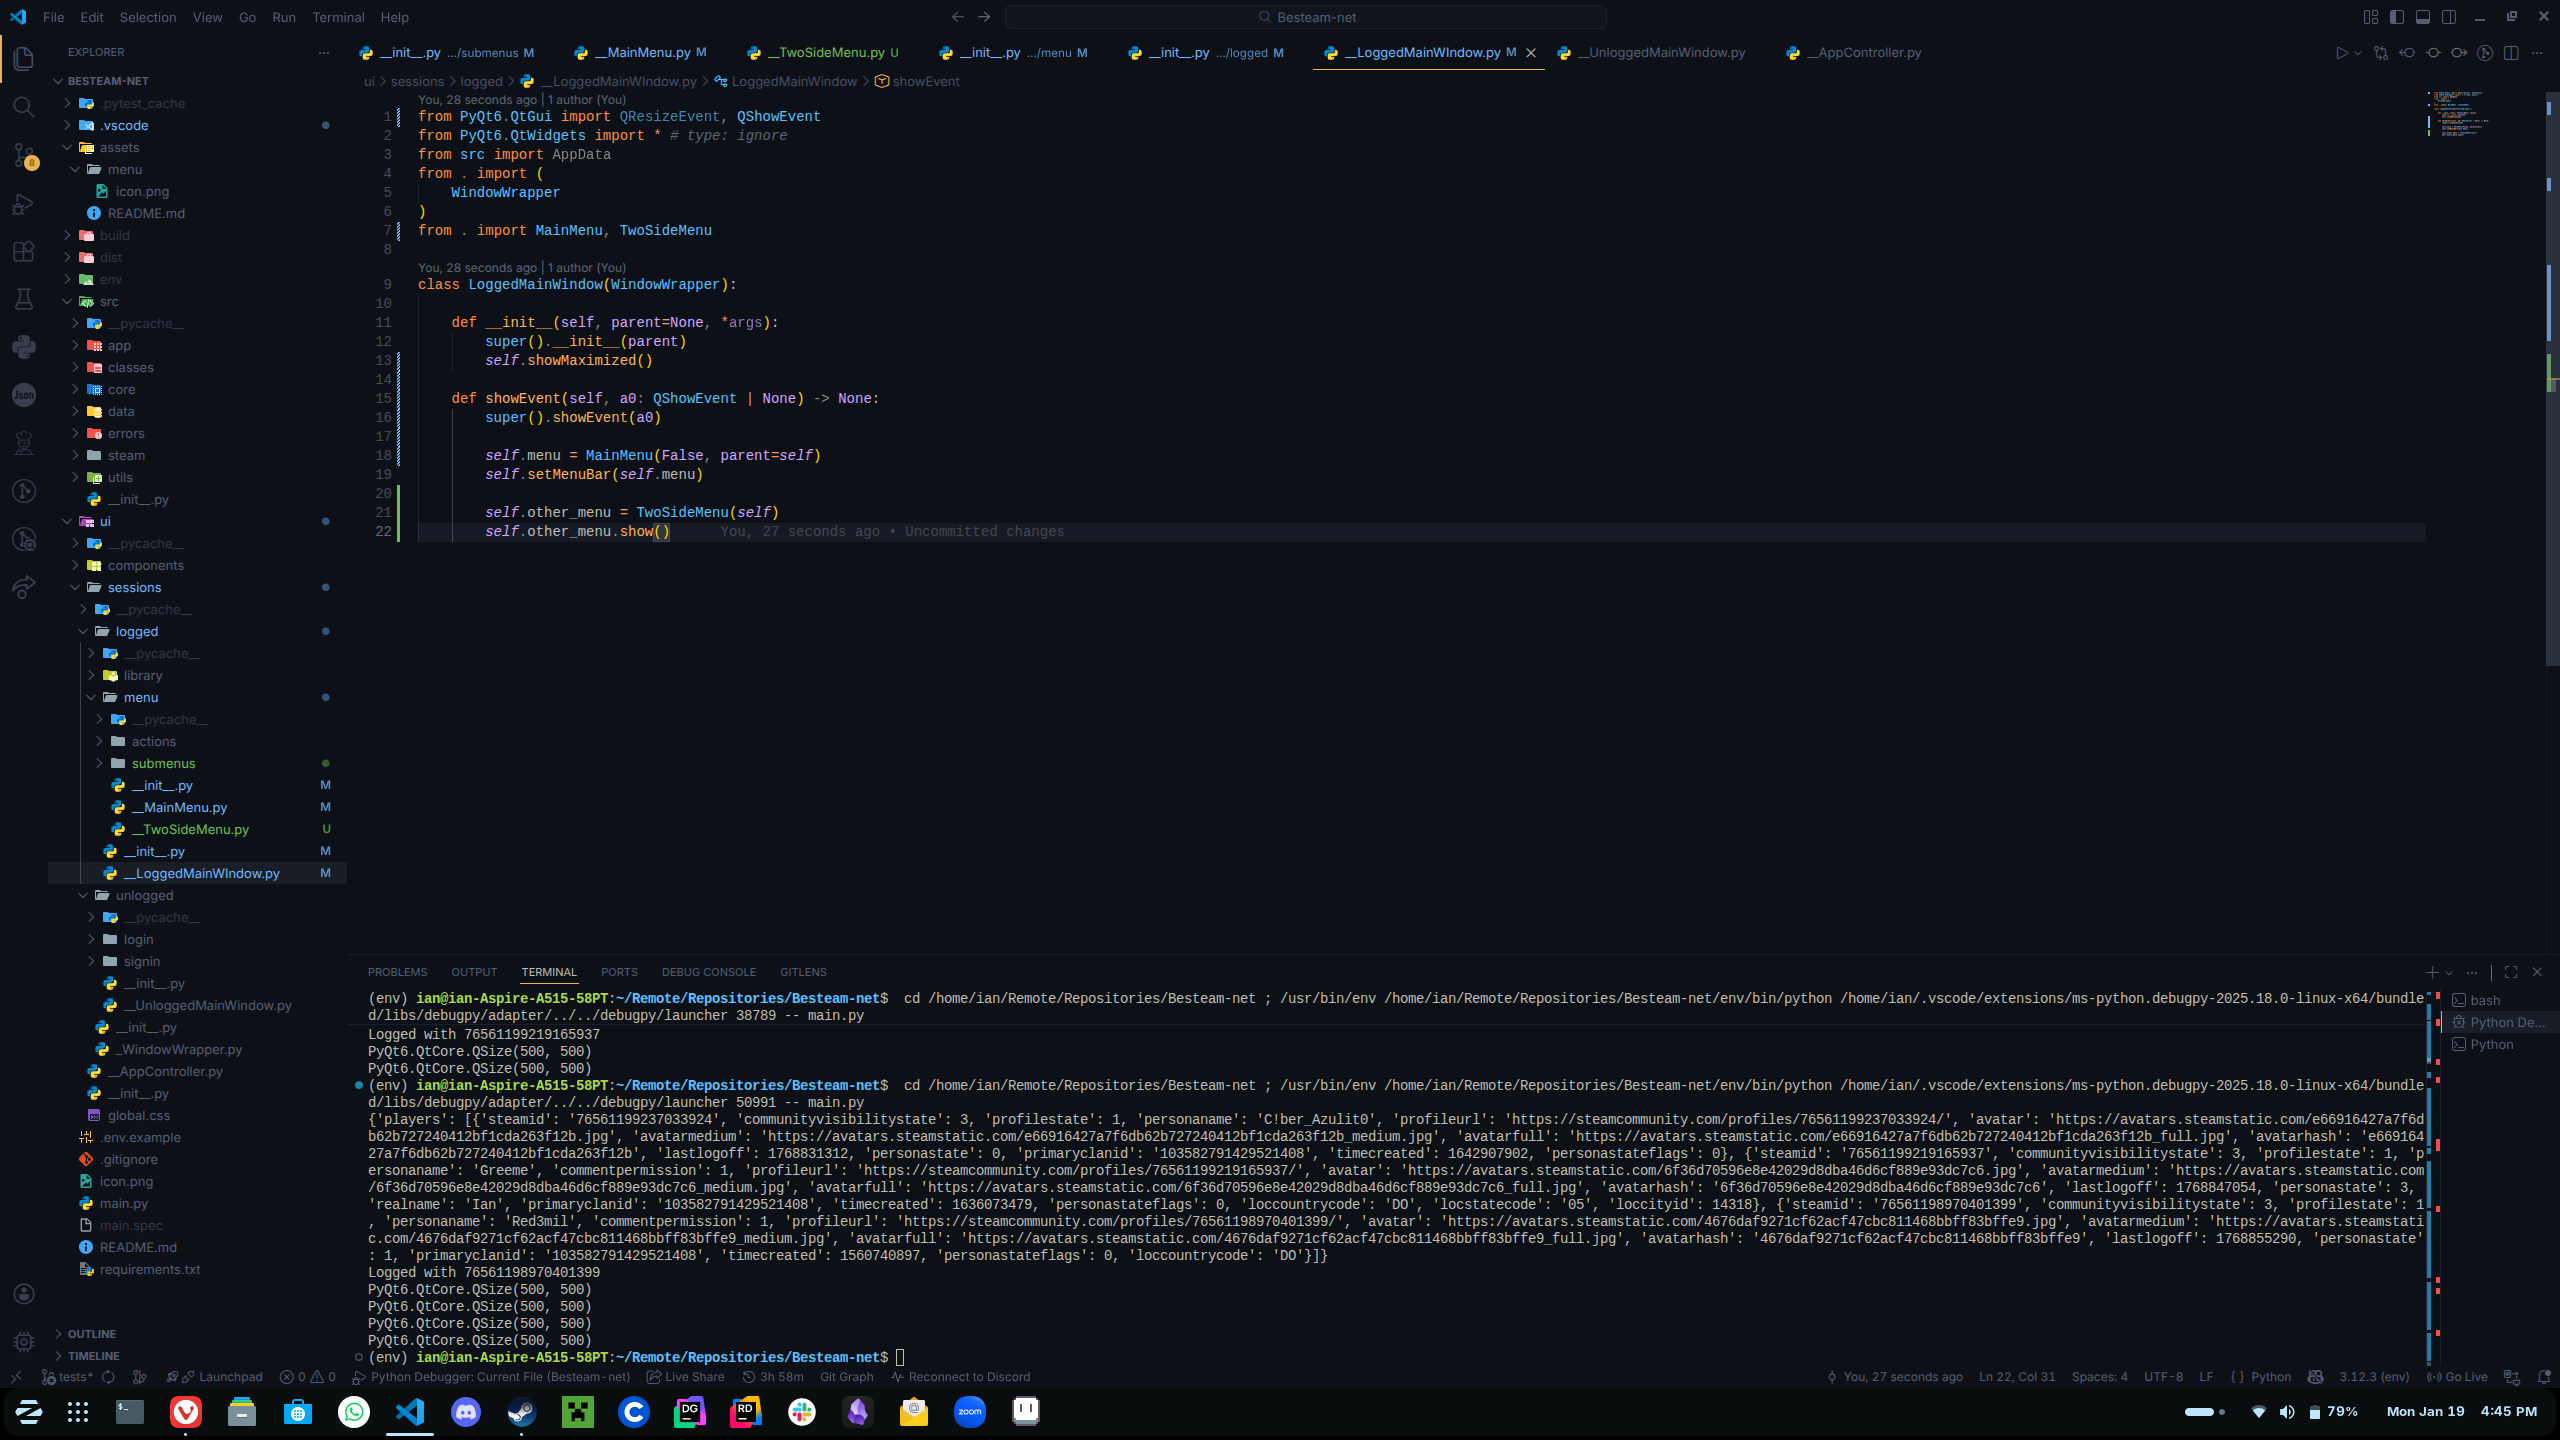This screenshot has width=2560, height=1440.
Task: Click Reconnect to Discord status item
Action: point(960,1377)
